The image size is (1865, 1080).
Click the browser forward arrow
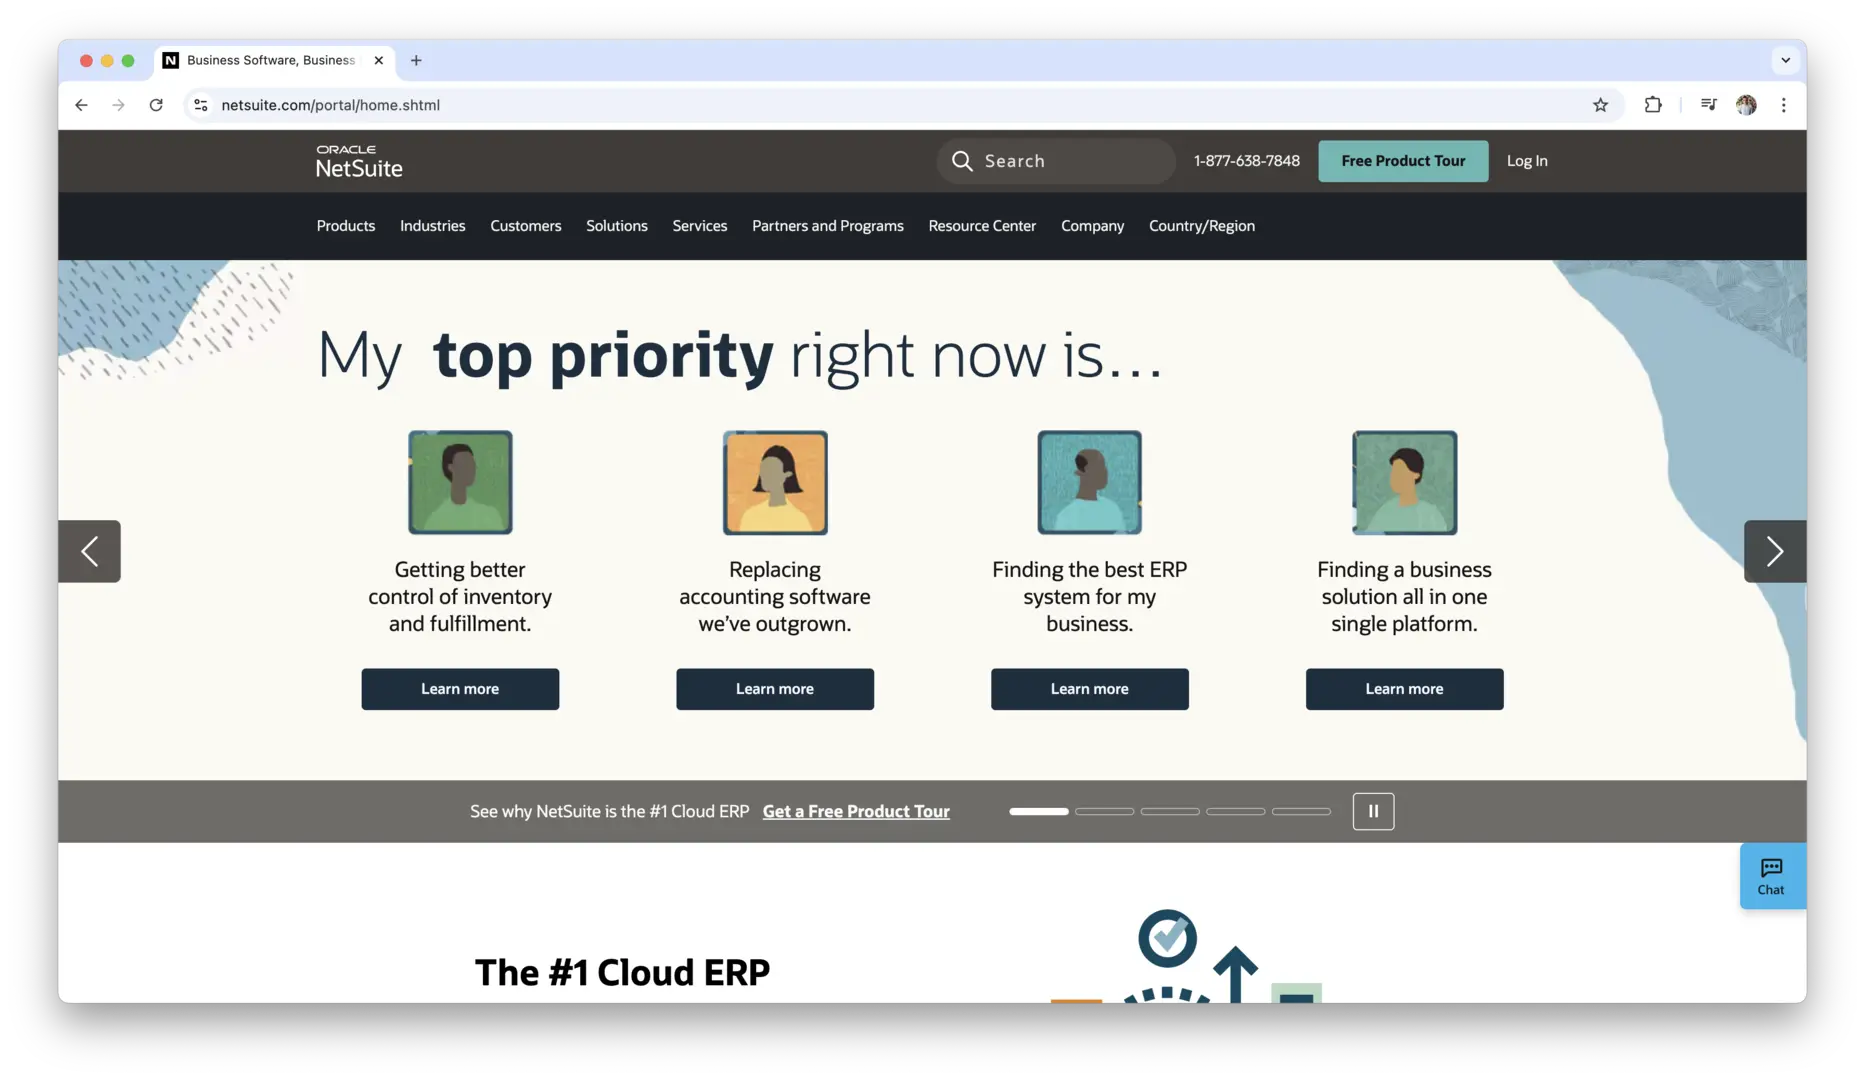coord(118,105)
